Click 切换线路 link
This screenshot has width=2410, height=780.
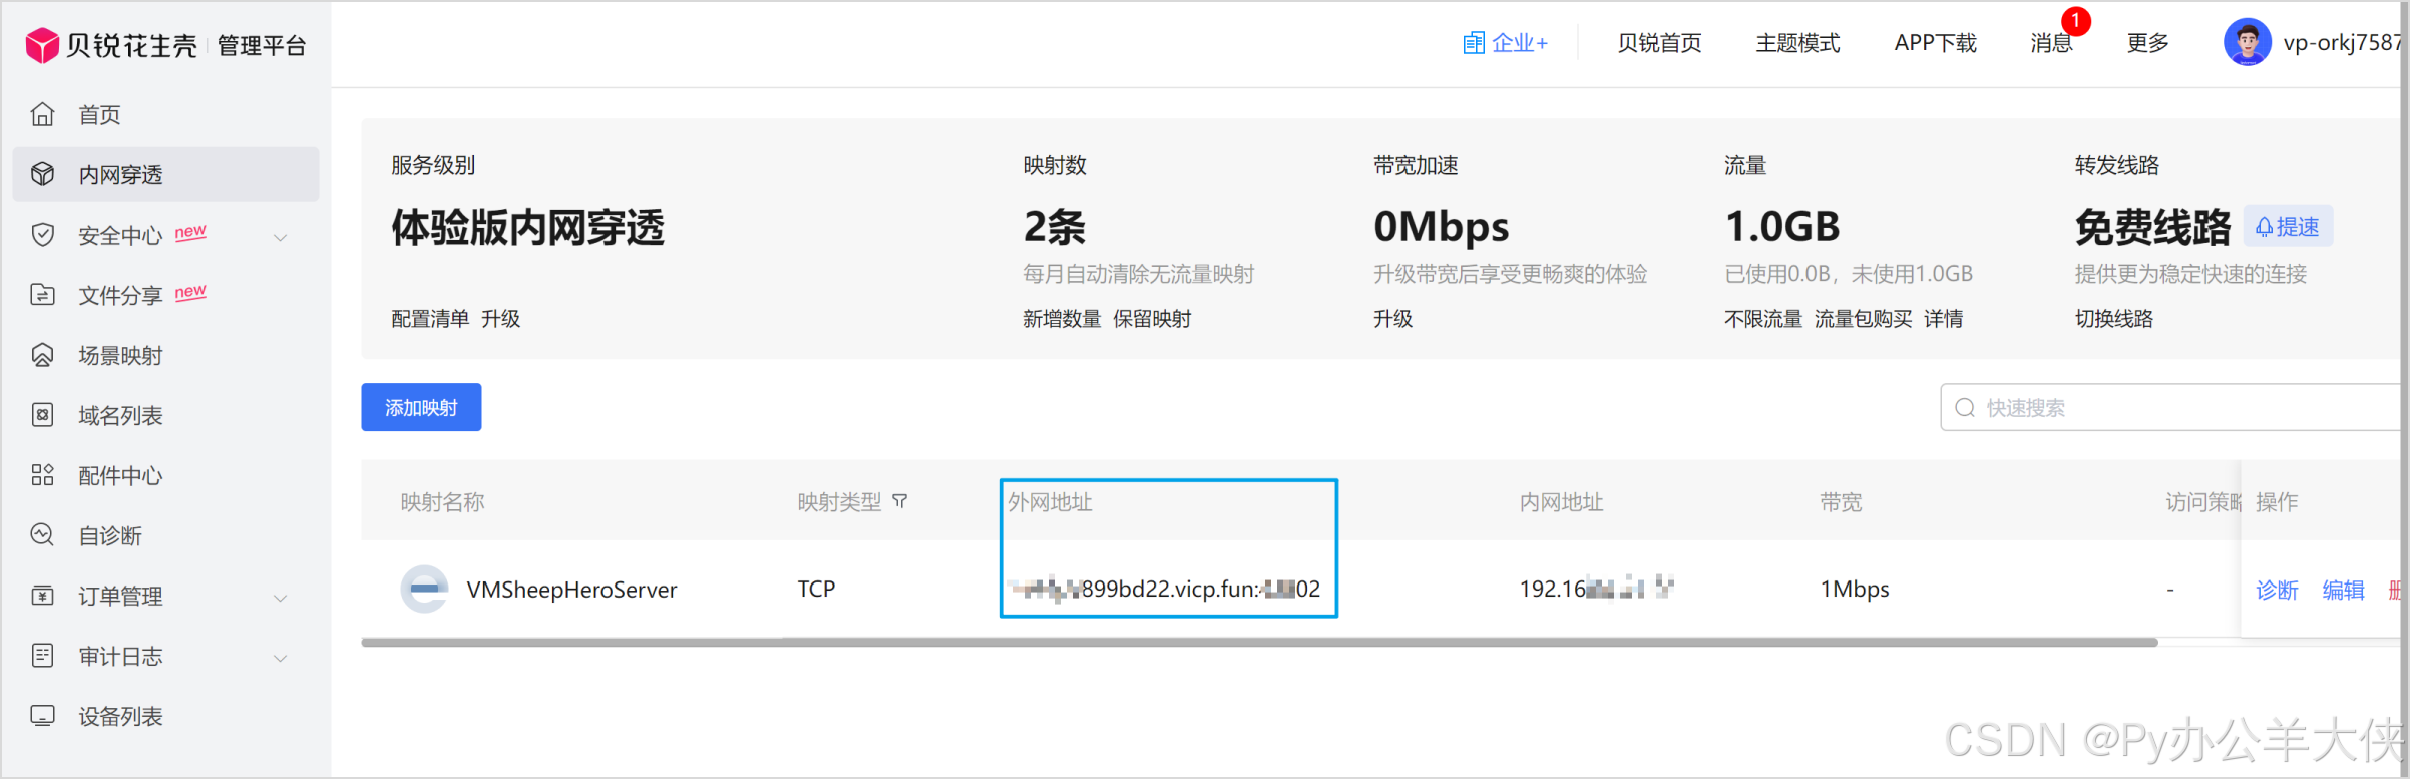(x=2114, y=319)
